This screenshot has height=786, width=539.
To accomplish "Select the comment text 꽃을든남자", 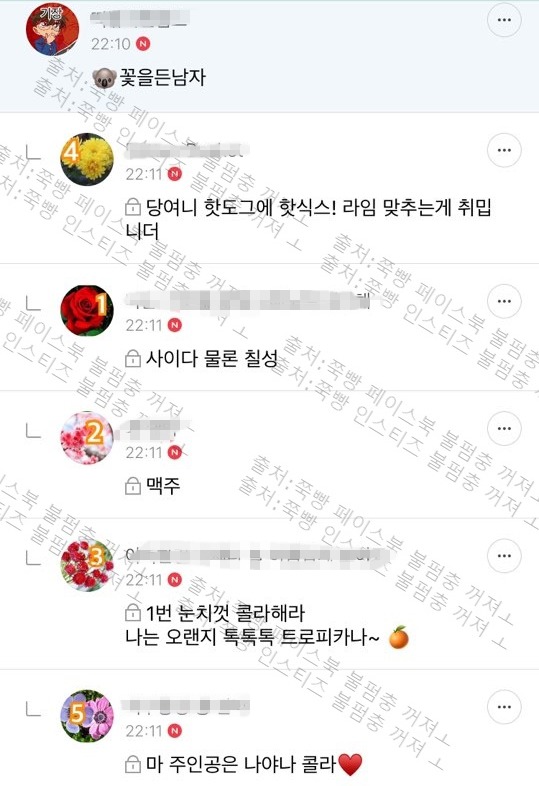I will (162, 78).
